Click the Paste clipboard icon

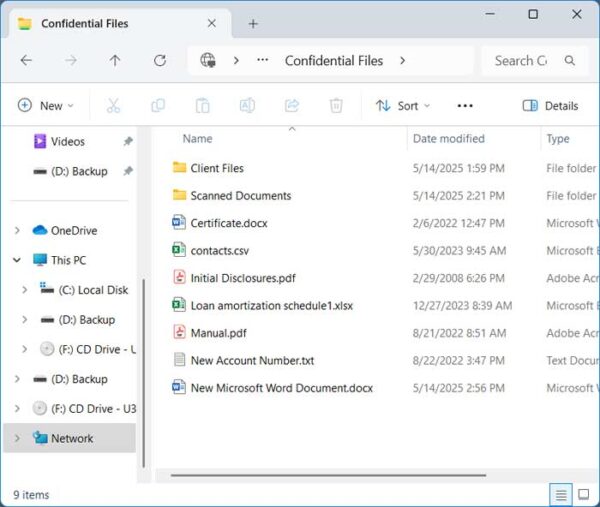coord(202,106)
